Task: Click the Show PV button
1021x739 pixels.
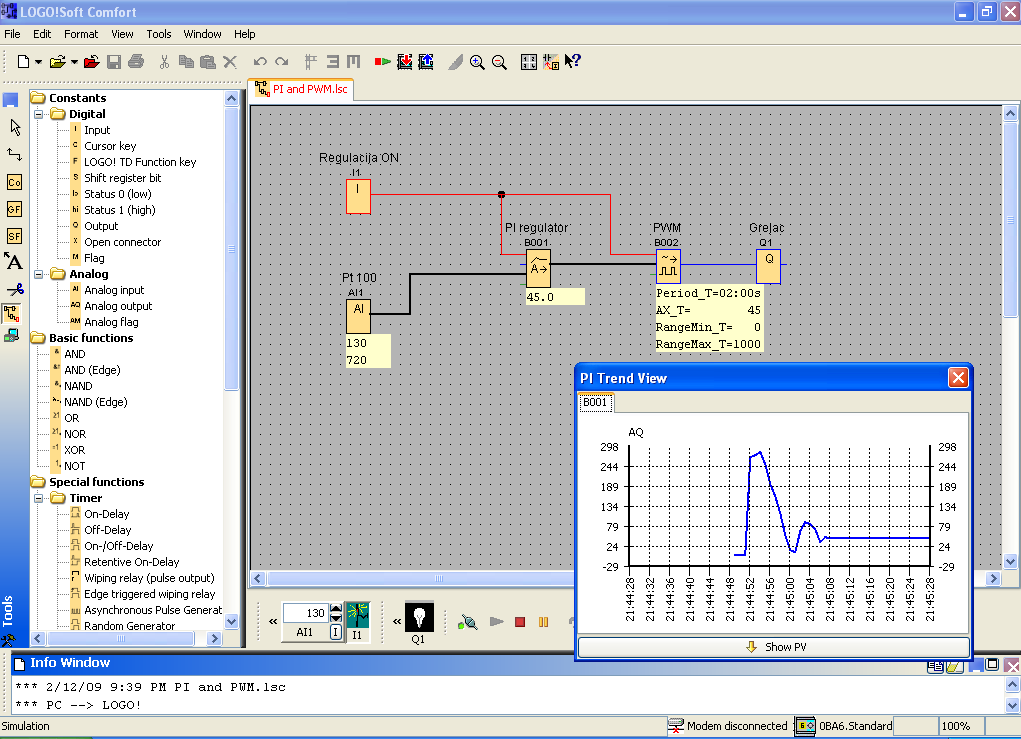Action: pyautogui.click(x=774, y=647)
